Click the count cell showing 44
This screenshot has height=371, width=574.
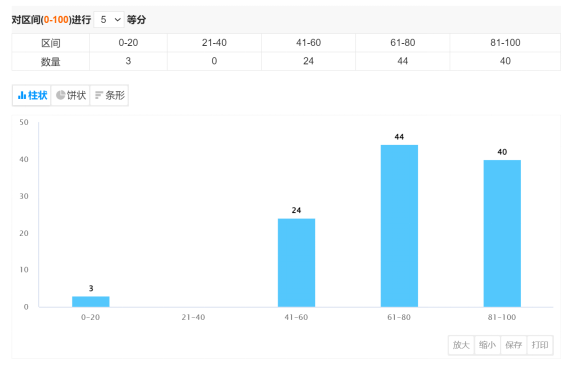pyautogui.click(x=403, y=61)
